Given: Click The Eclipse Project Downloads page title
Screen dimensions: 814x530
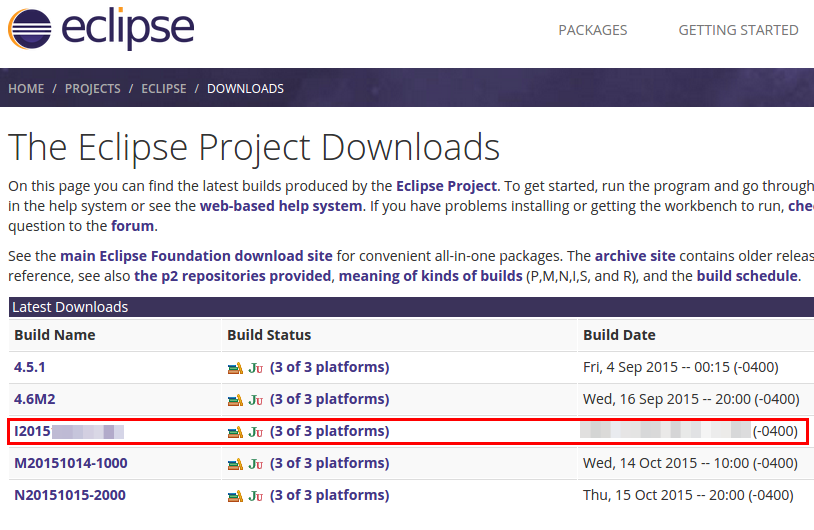Looking at the screenshot, I should point(254,147).
